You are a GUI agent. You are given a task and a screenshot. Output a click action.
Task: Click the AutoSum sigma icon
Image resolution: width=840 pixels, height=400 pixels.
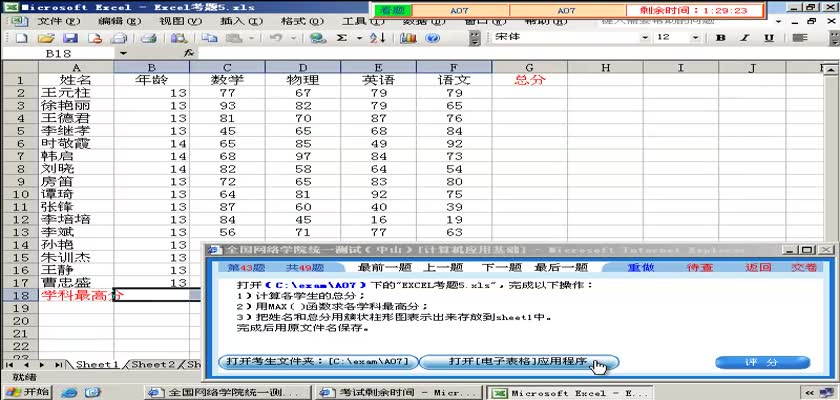[x=342, y=38]
